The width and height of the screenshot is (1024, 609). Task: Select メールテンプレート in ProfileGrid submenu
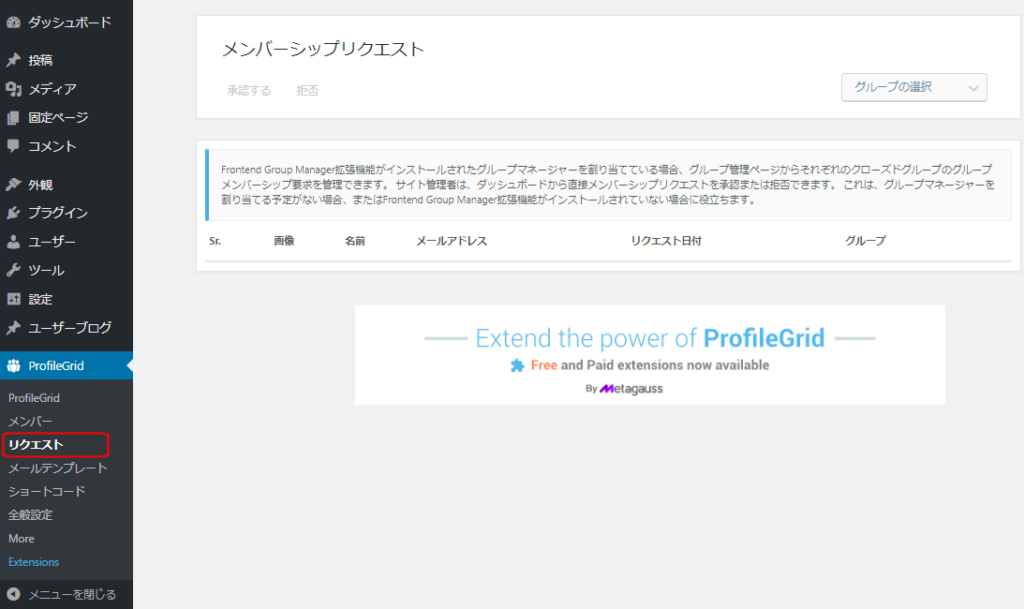tap(57, 468)
